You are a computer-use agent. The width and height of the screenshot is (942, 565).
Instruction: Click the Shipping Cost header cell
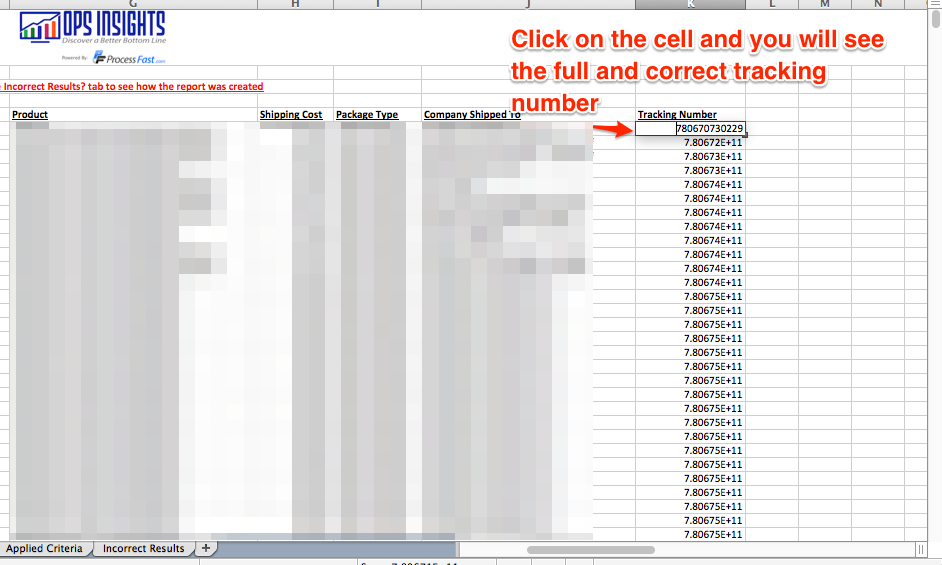point(291,115)
